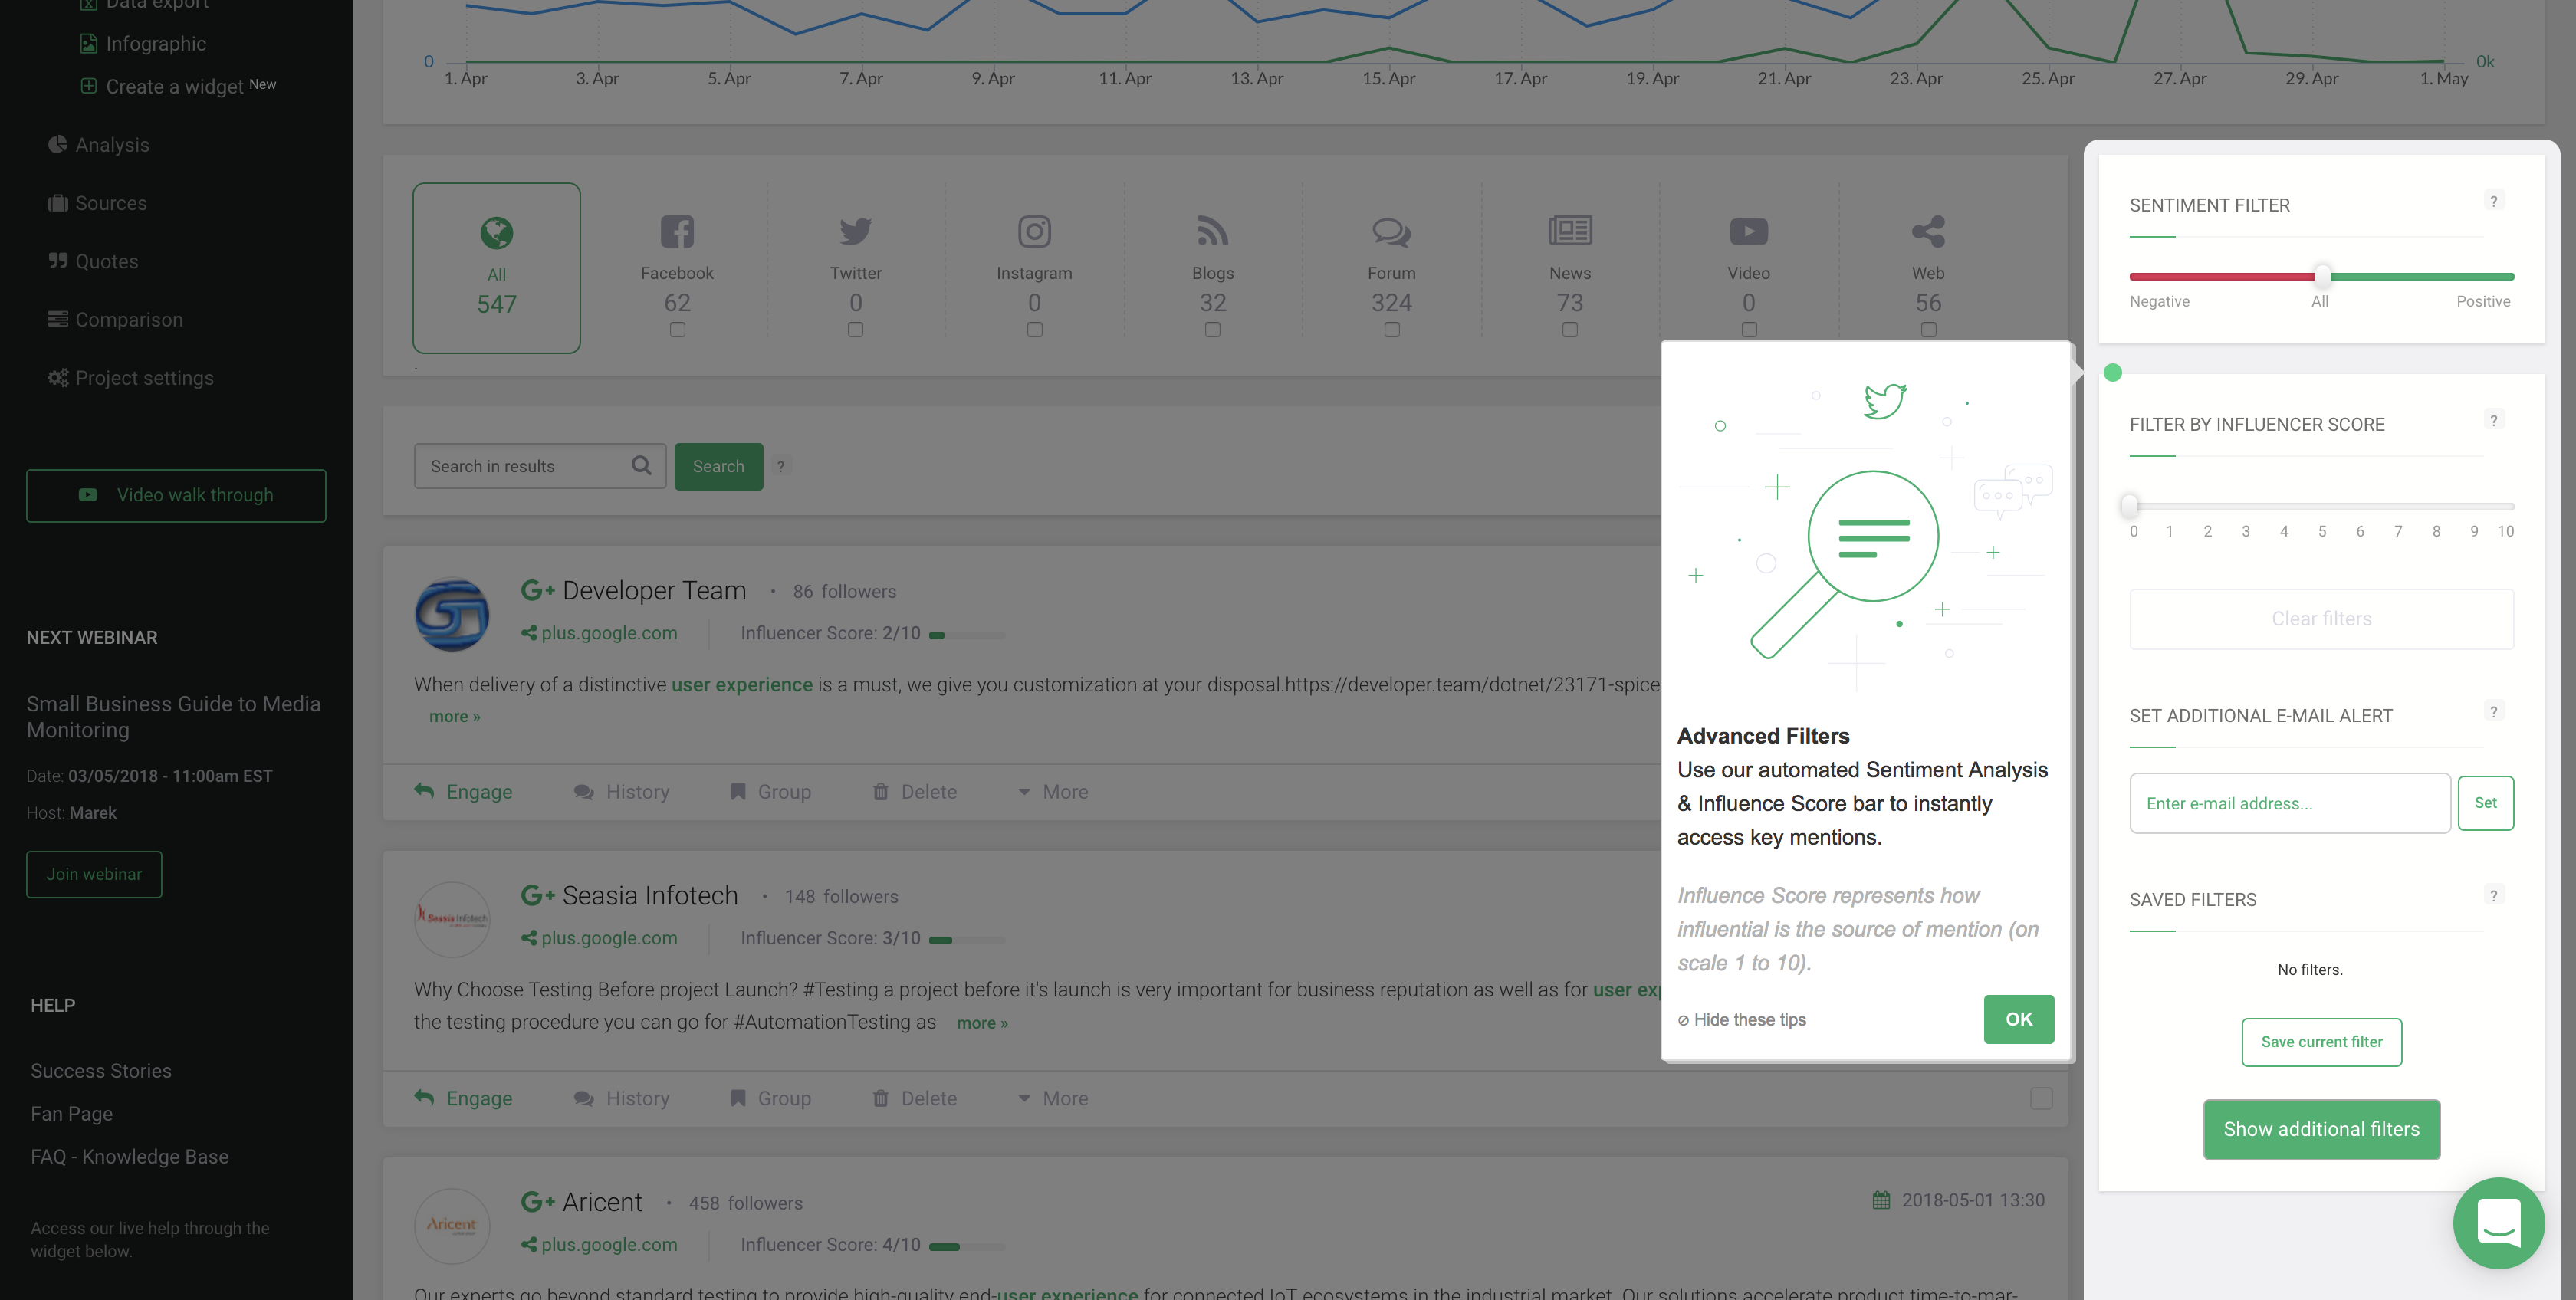Image resolution: width=2576 pixels, height=1300 pixels.
Task: Click the News newspaper icon
Action: 1570,231
